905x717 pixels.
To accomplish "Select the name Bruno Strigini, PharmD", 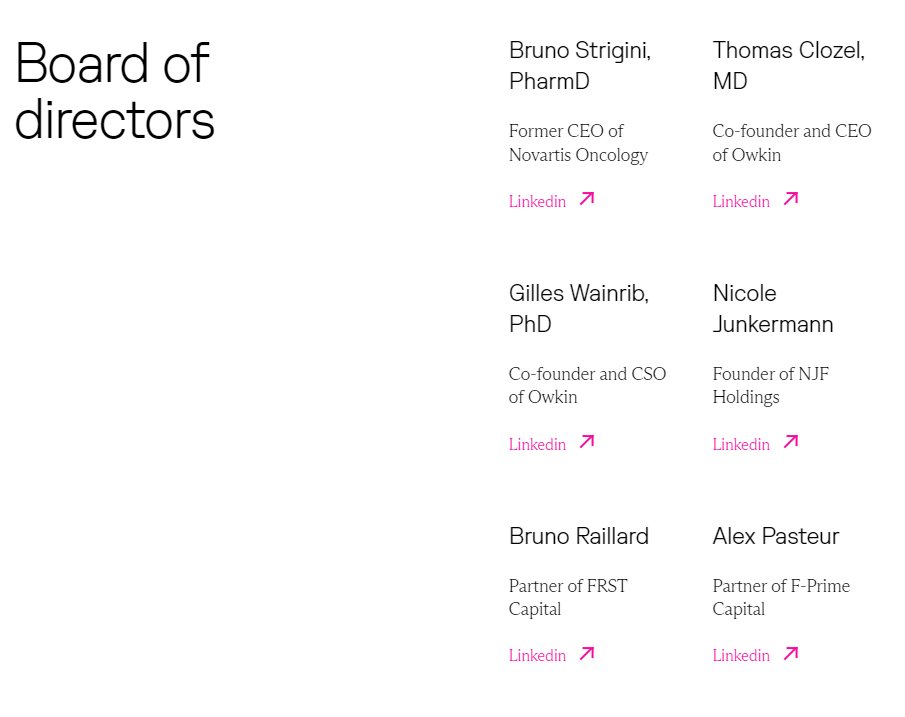I will tap(579, 65).
